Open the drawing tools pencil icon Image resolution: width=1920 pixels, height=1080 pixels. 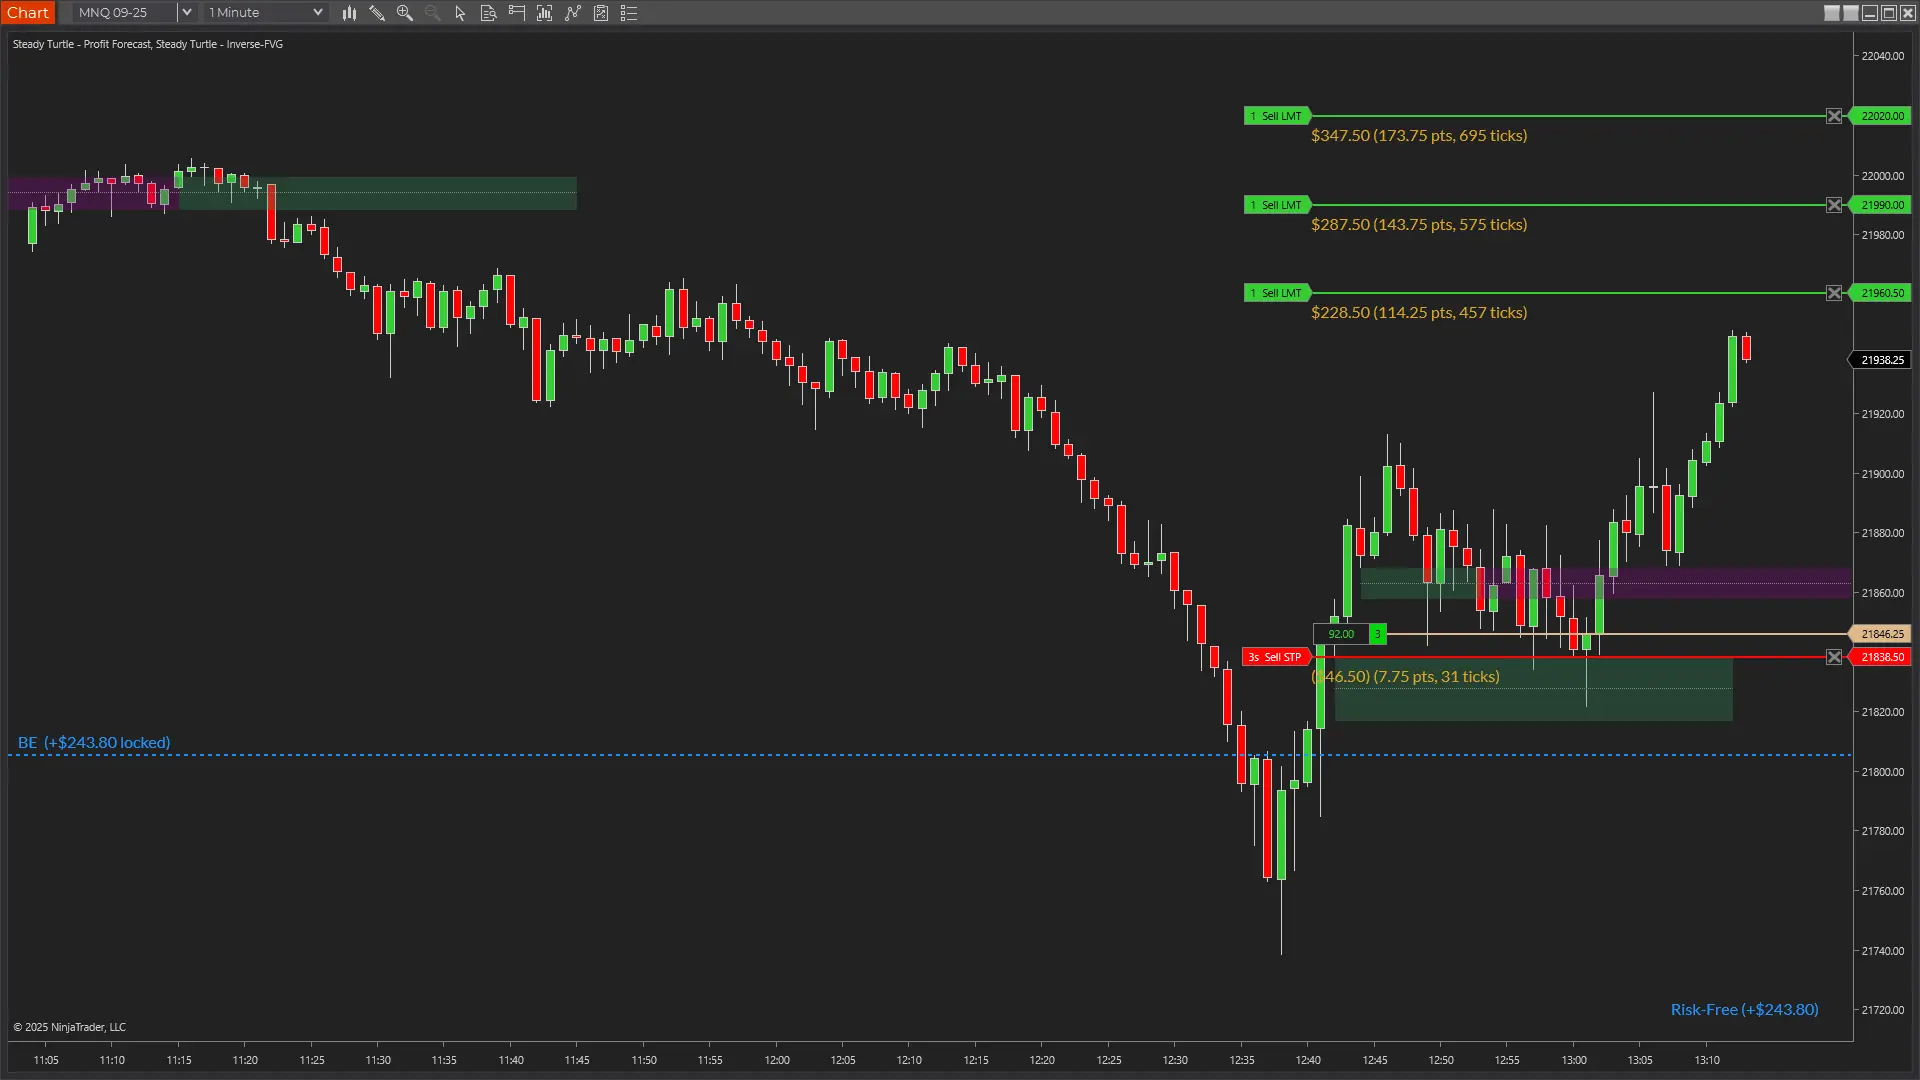tap(377, 13)
